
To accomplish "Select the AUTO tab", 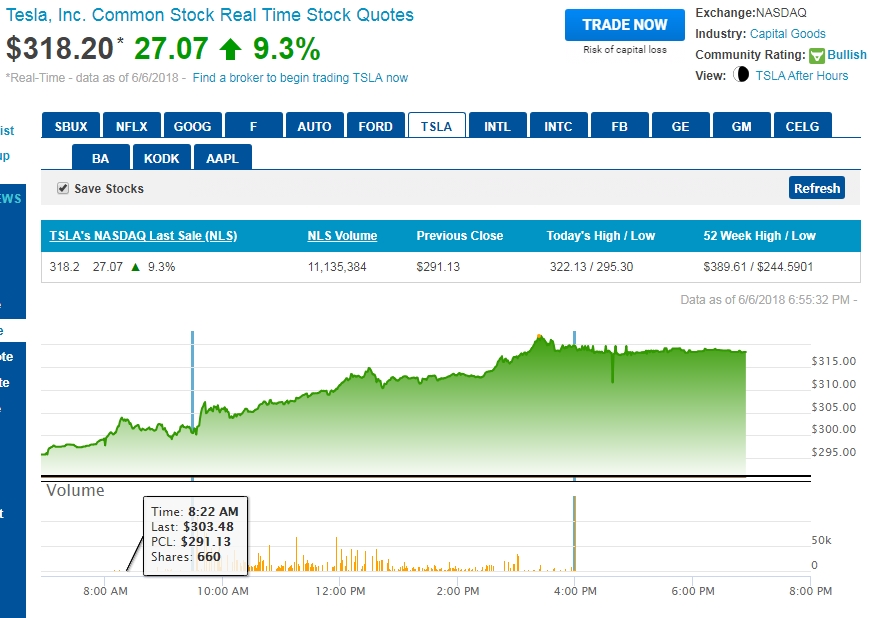I will point(314,125).
